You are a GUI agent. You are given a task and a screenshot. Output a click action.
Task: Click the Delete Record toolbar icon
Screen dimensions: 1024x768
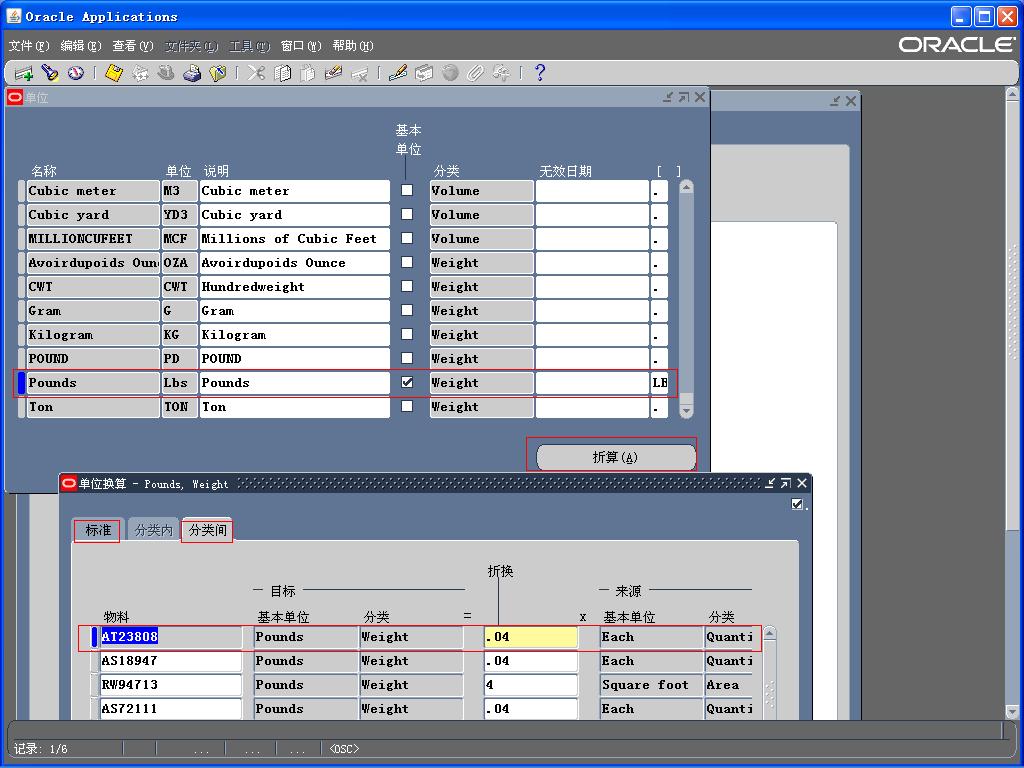click(360, 73)
